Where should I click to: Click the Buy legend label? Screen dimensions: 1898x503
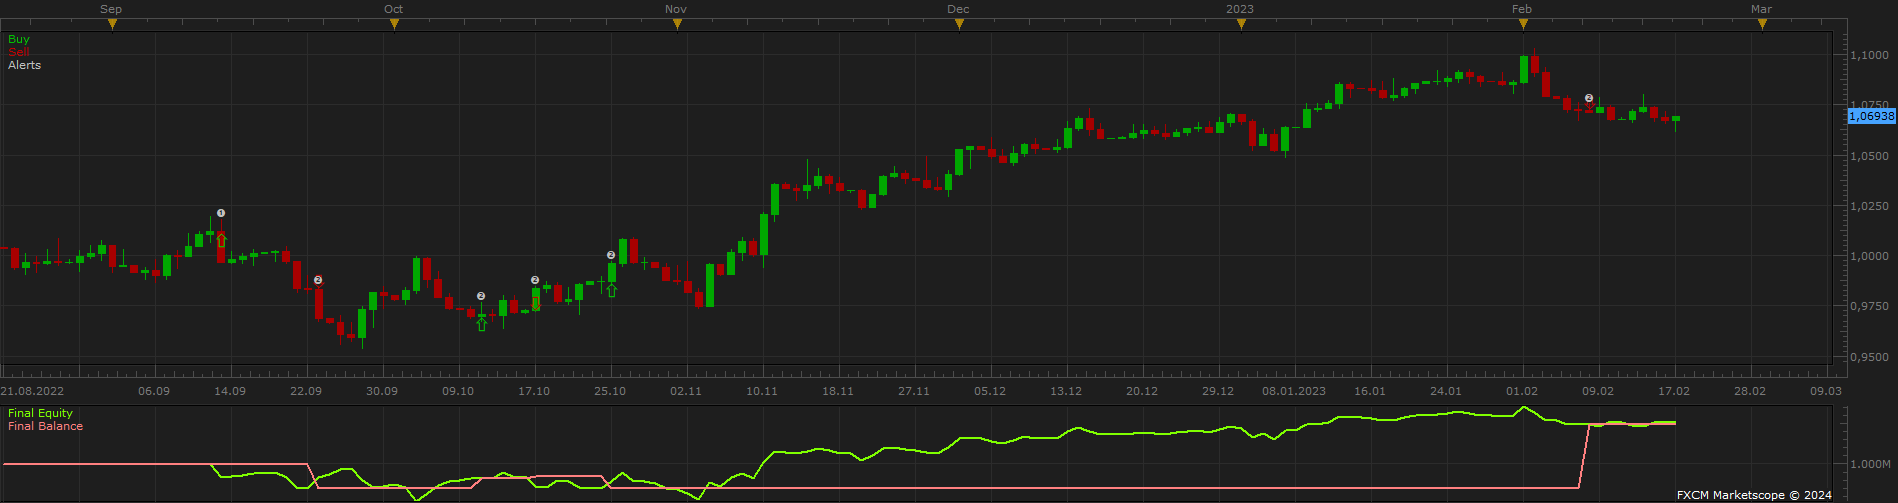coord(19,39)
